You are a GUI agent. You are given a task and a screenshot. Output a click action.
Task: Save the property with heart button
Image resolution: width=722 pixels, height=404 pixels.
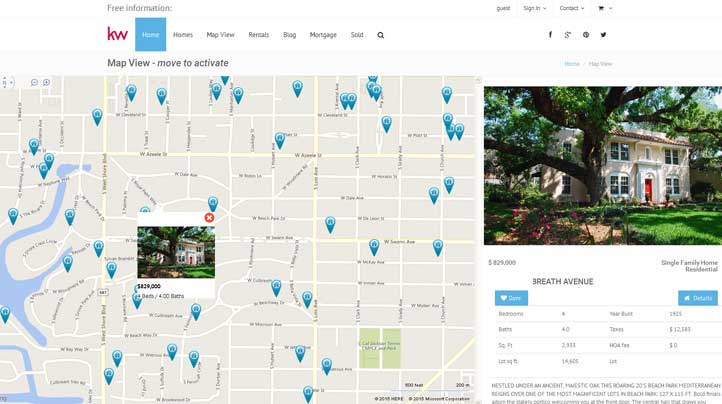point(511,298)
